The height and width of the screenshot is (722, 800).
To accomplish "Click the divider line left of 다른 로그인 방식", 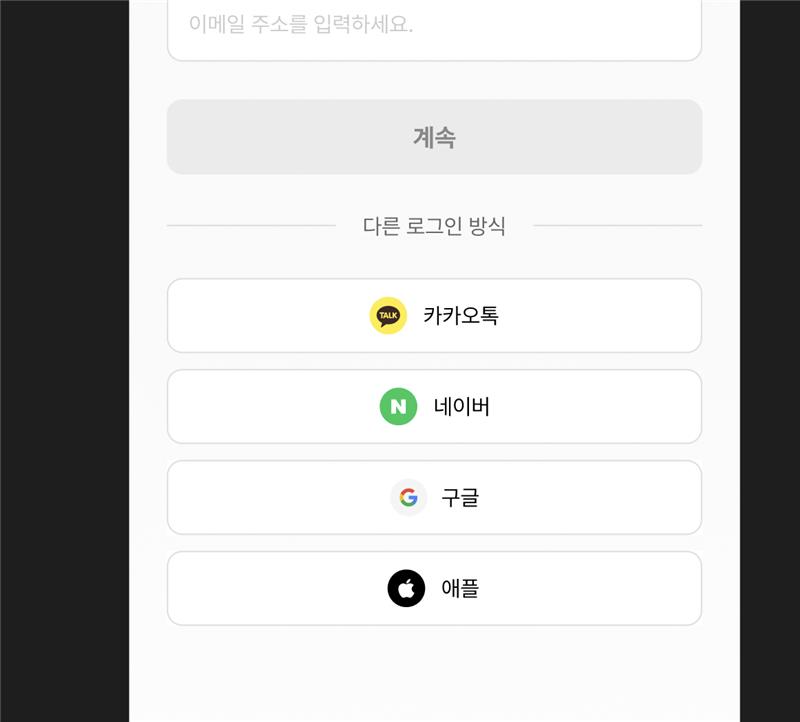I will (250, 226).
